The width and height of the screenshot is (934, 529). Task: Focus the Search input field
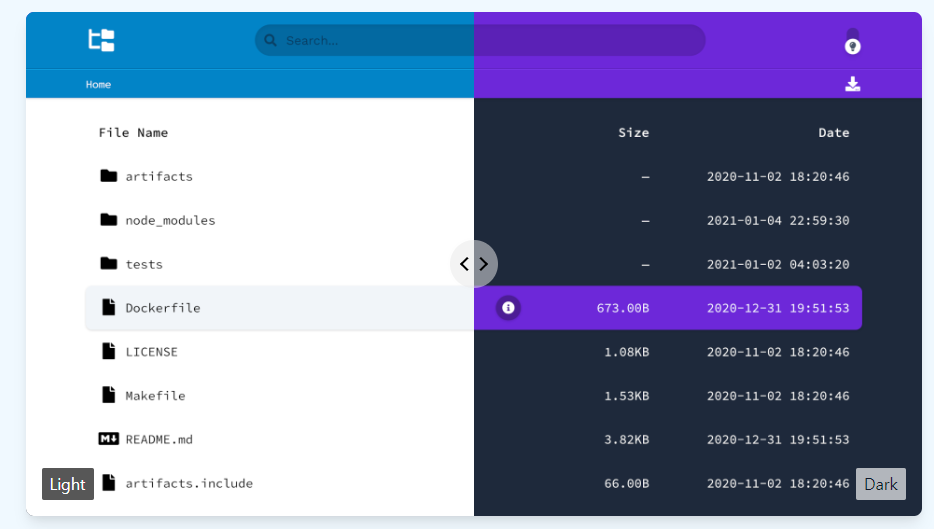(x=480, y=41)
